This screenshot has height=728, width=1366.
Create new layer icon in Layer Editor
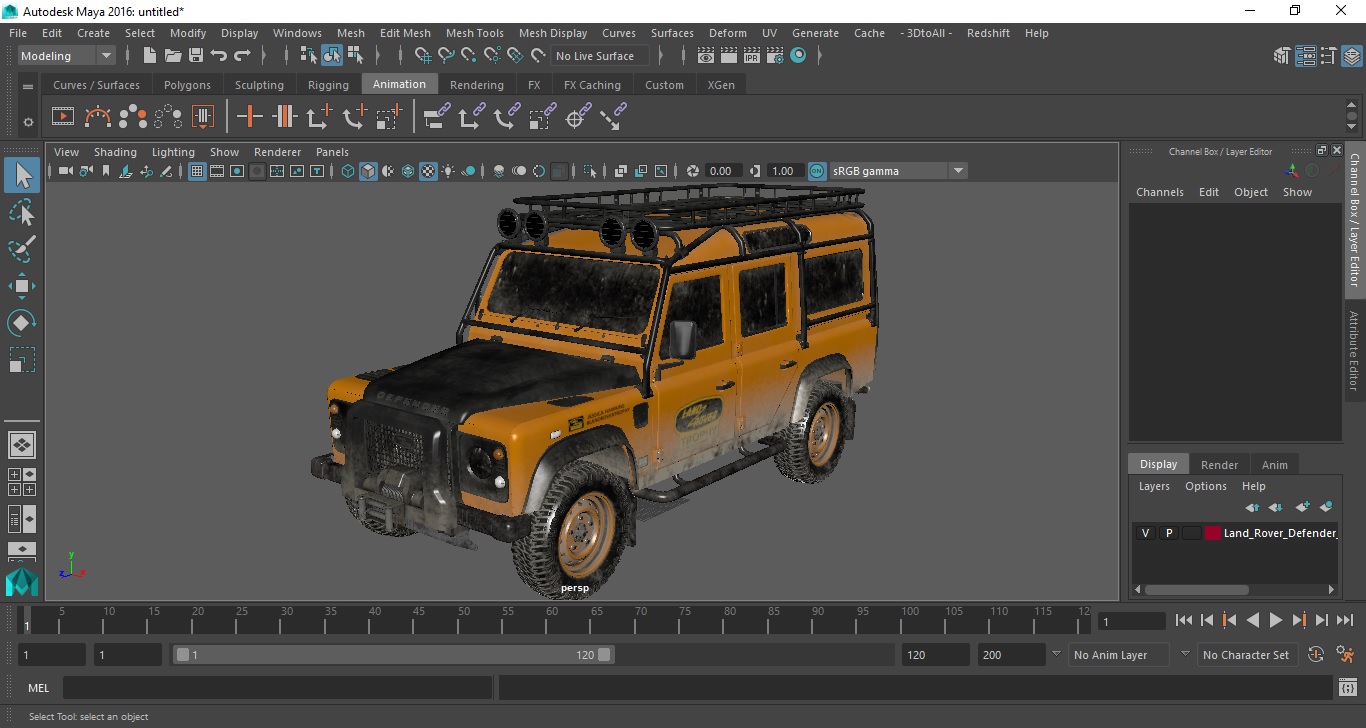point(1302,507)
